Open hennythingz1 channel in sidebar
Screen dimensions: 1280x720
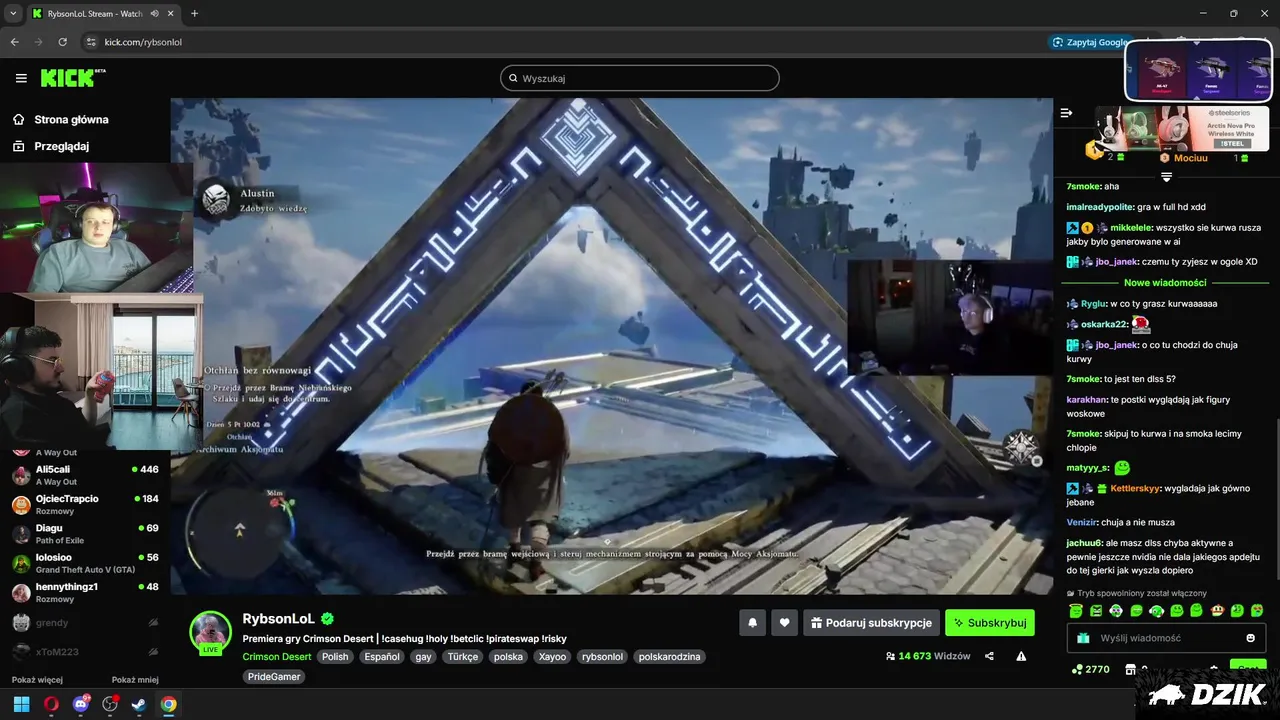pyautogui.click(x=85, y=593)
